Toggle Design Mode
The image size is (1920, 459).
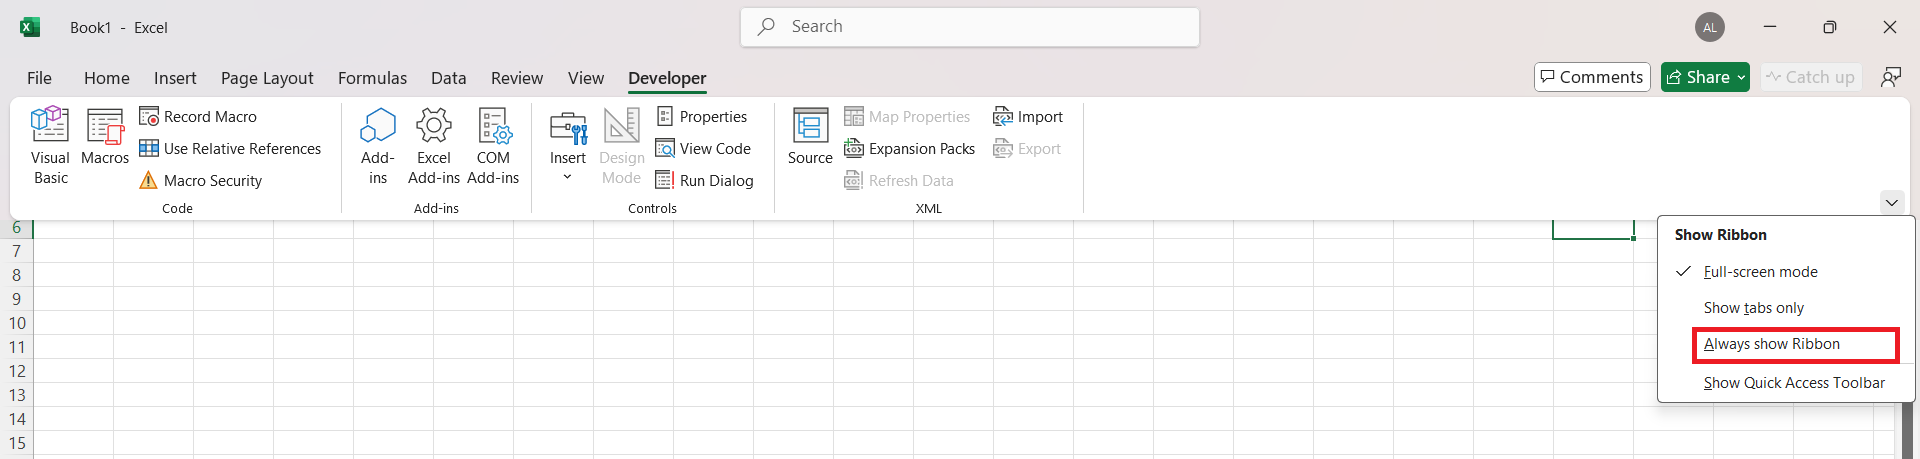[x=622, y=146]
